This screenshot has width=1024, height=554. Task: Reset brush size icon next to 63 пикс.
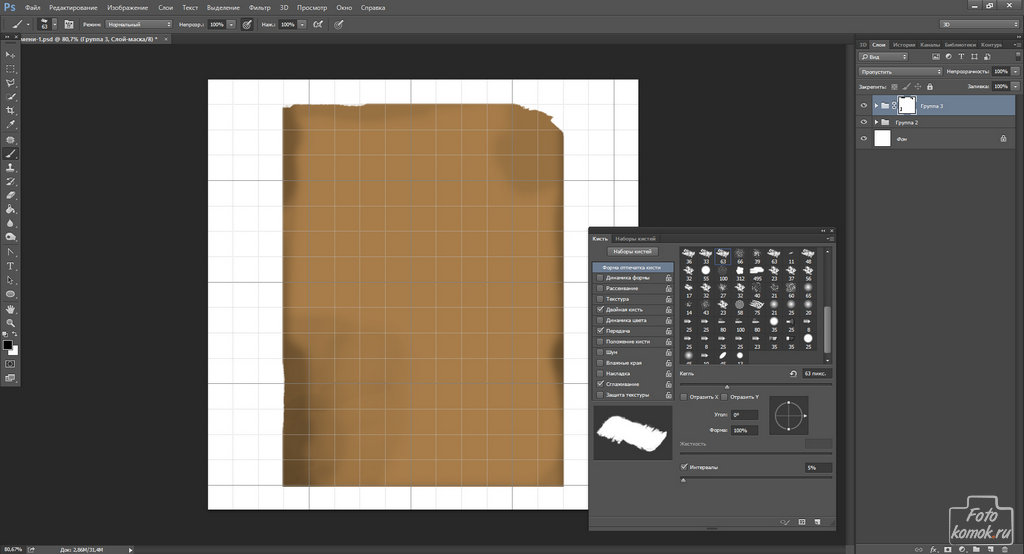coord(793,374)
